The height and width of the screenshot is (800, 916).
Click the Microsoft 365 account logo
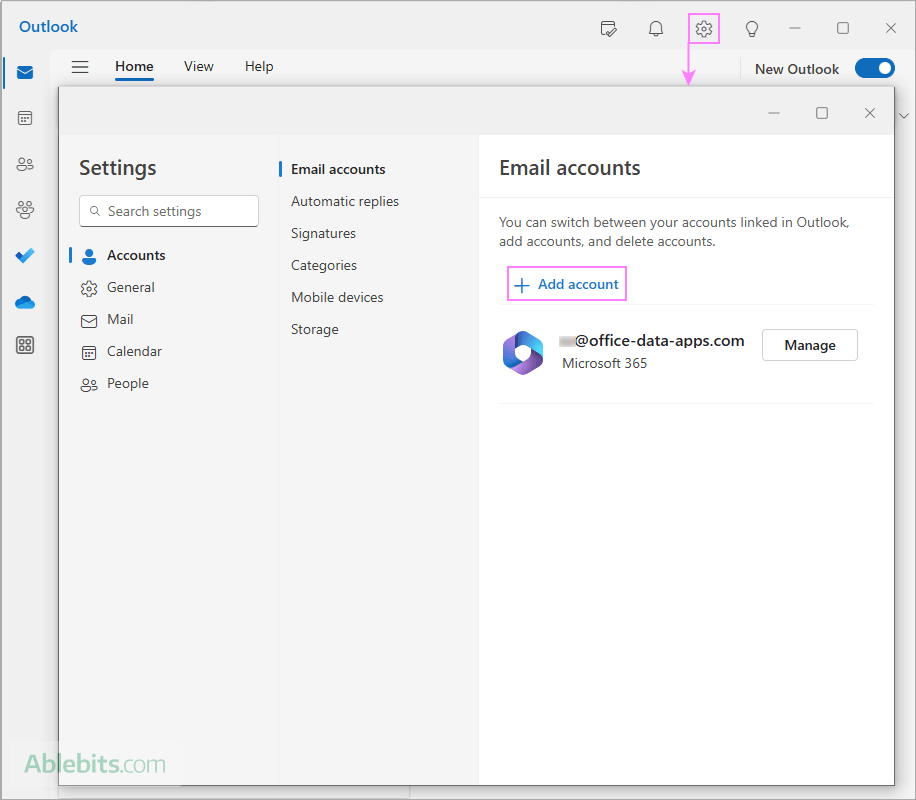coord(523,352)
